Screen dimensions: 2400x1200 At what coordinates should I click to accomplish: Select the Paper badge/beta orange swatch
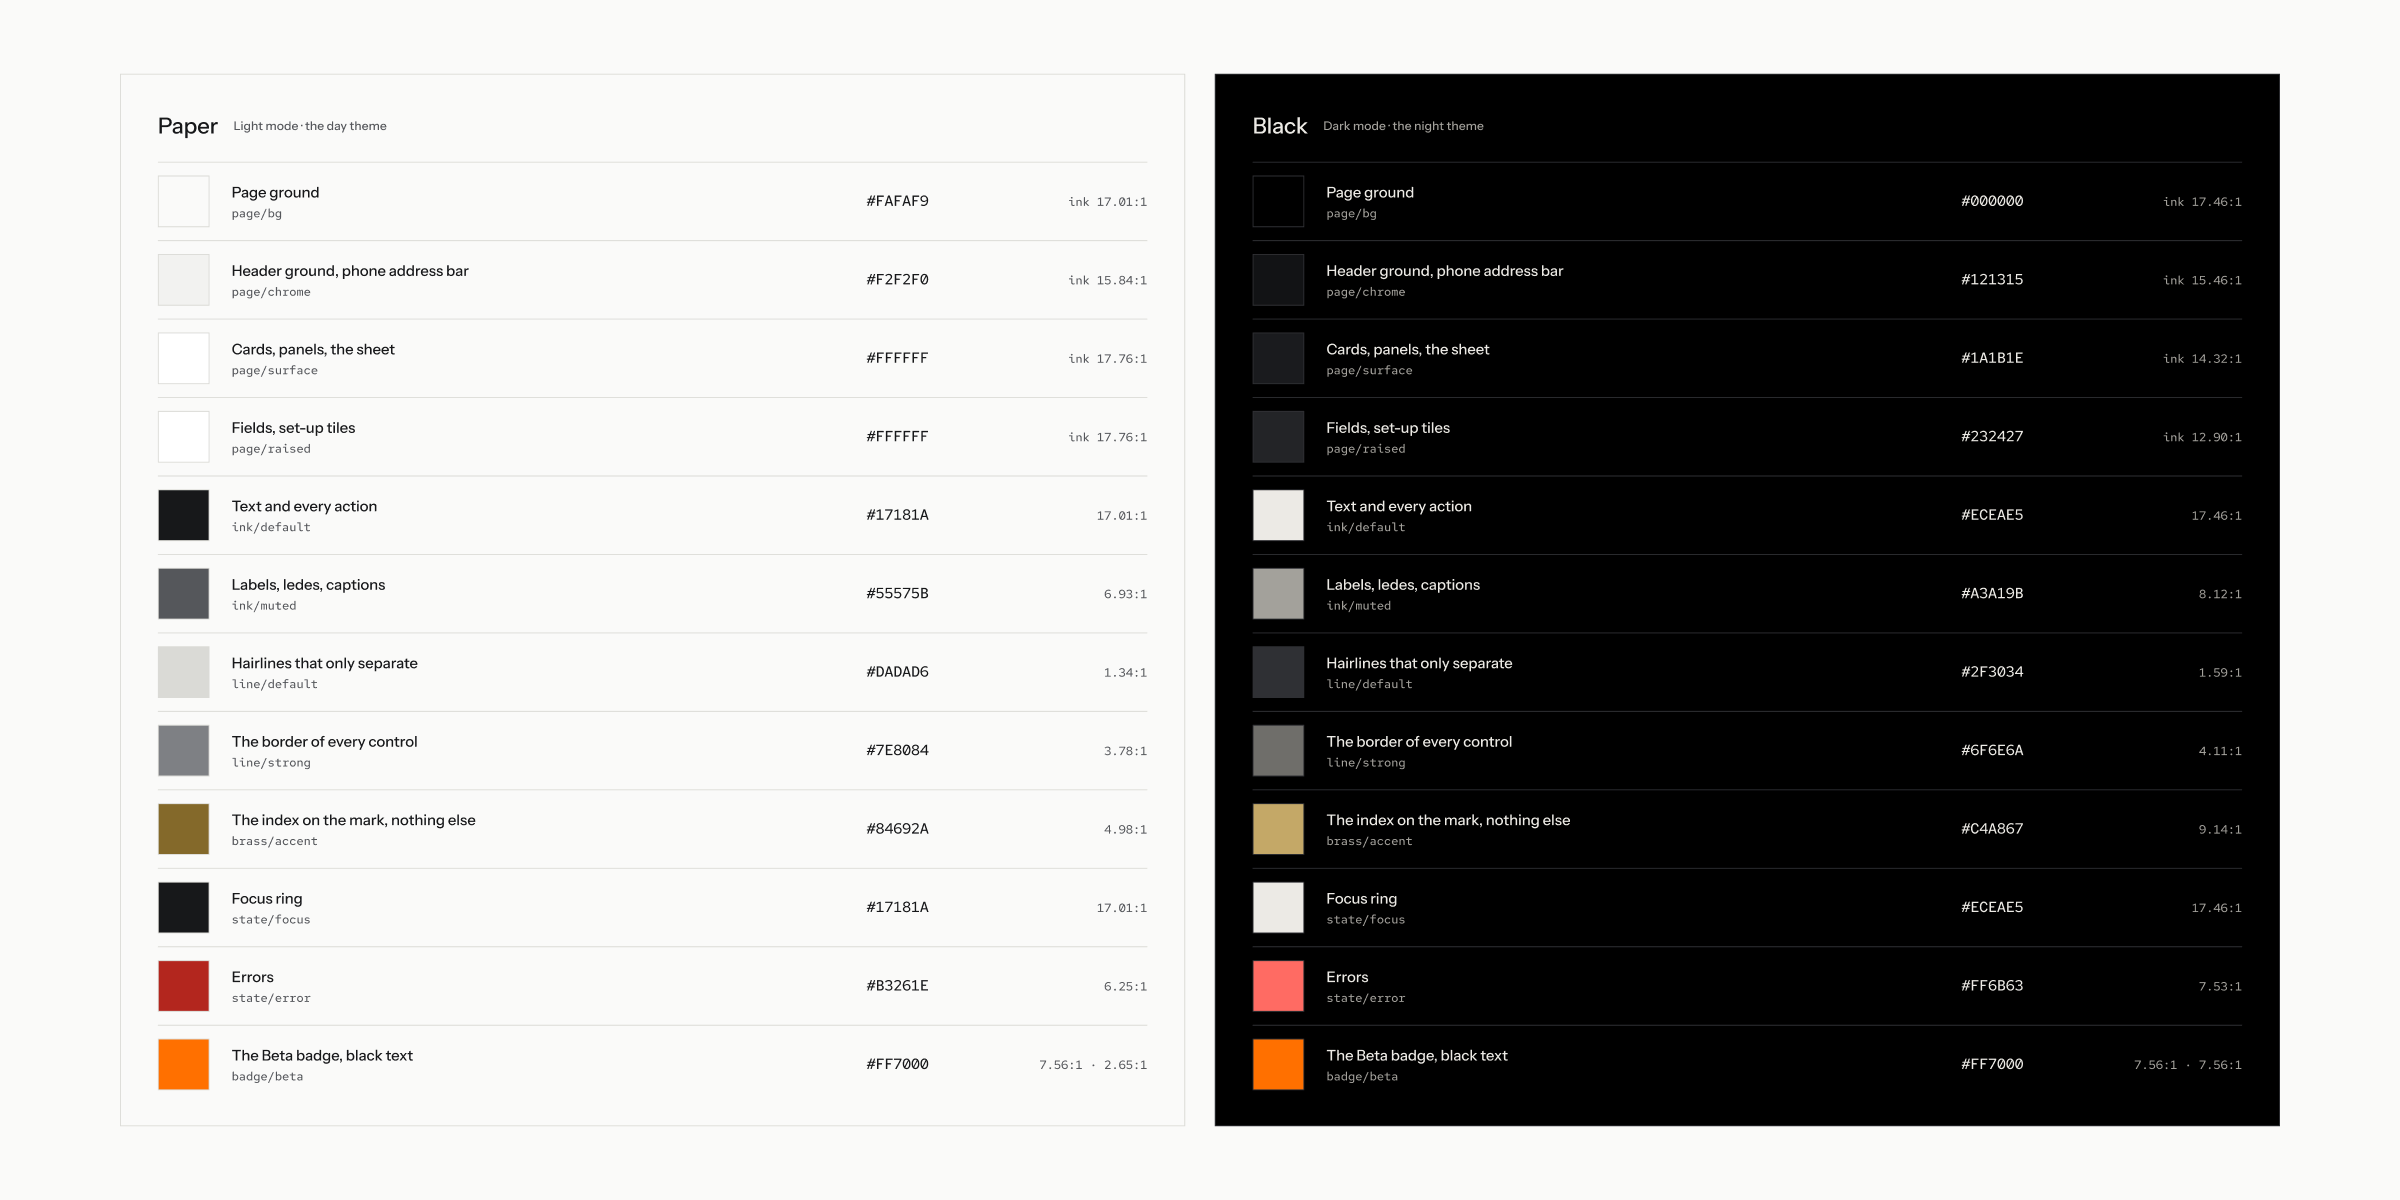[x=184, y=1065]
